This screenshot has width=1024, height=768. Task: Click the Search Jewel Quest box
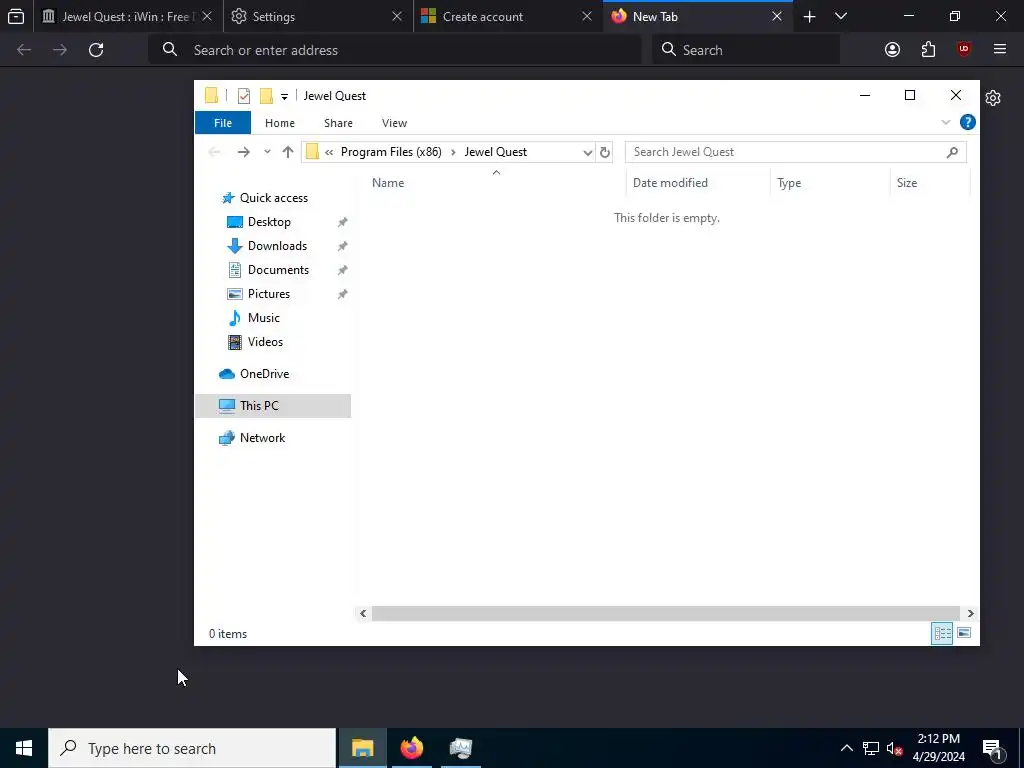pyautogui.click(x=795, y=152)
